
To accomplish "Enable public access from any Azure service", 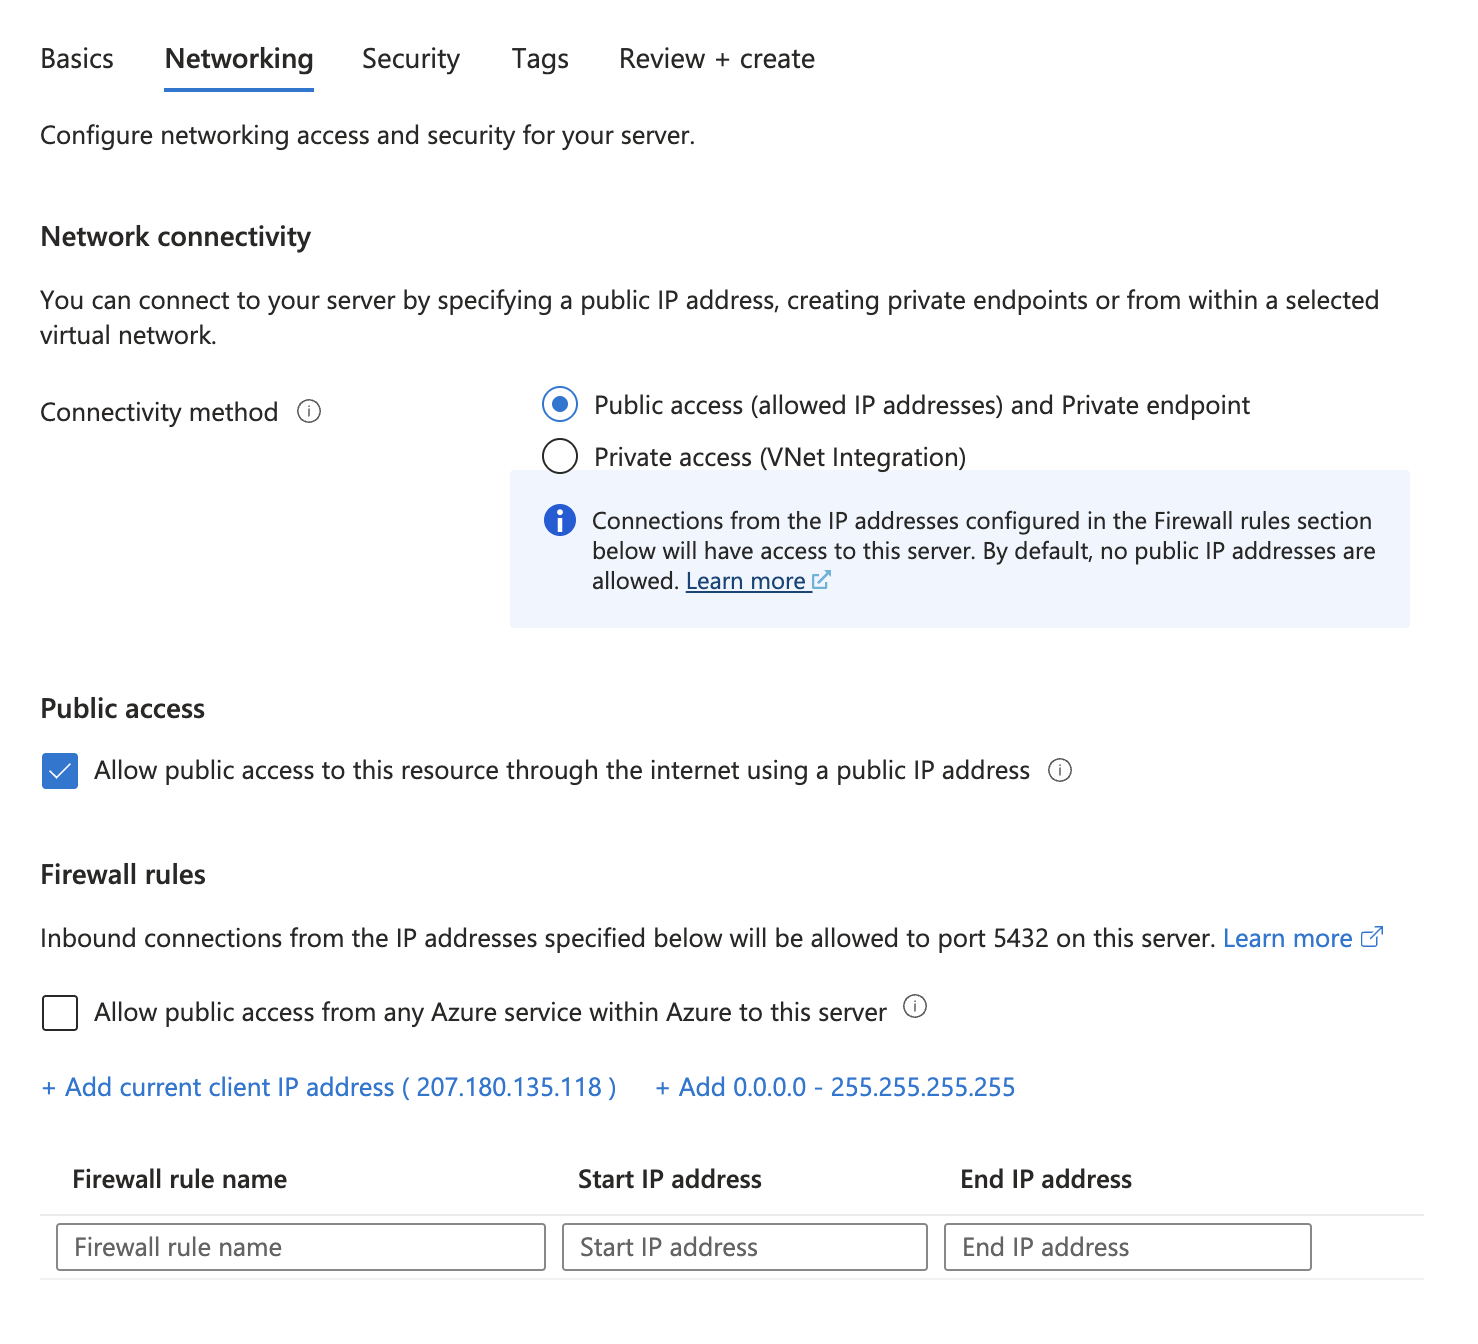I will click(60, 1012).
